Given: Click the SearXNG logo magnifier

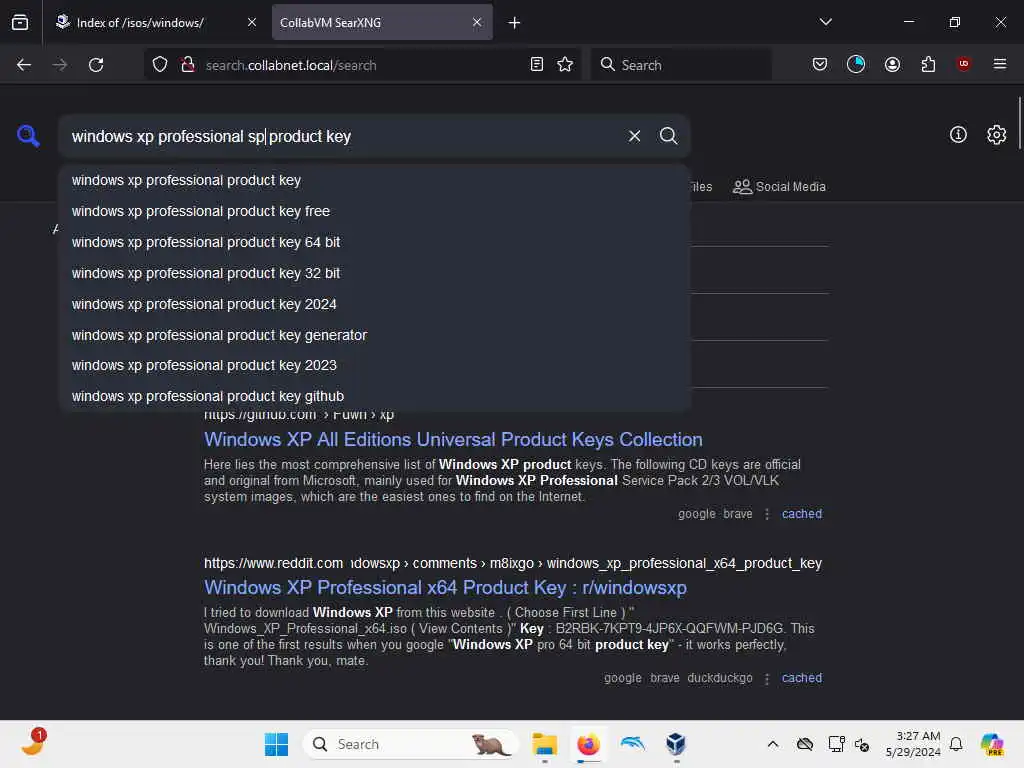Looking at the screenshot, I should click(x=28, y=136).
